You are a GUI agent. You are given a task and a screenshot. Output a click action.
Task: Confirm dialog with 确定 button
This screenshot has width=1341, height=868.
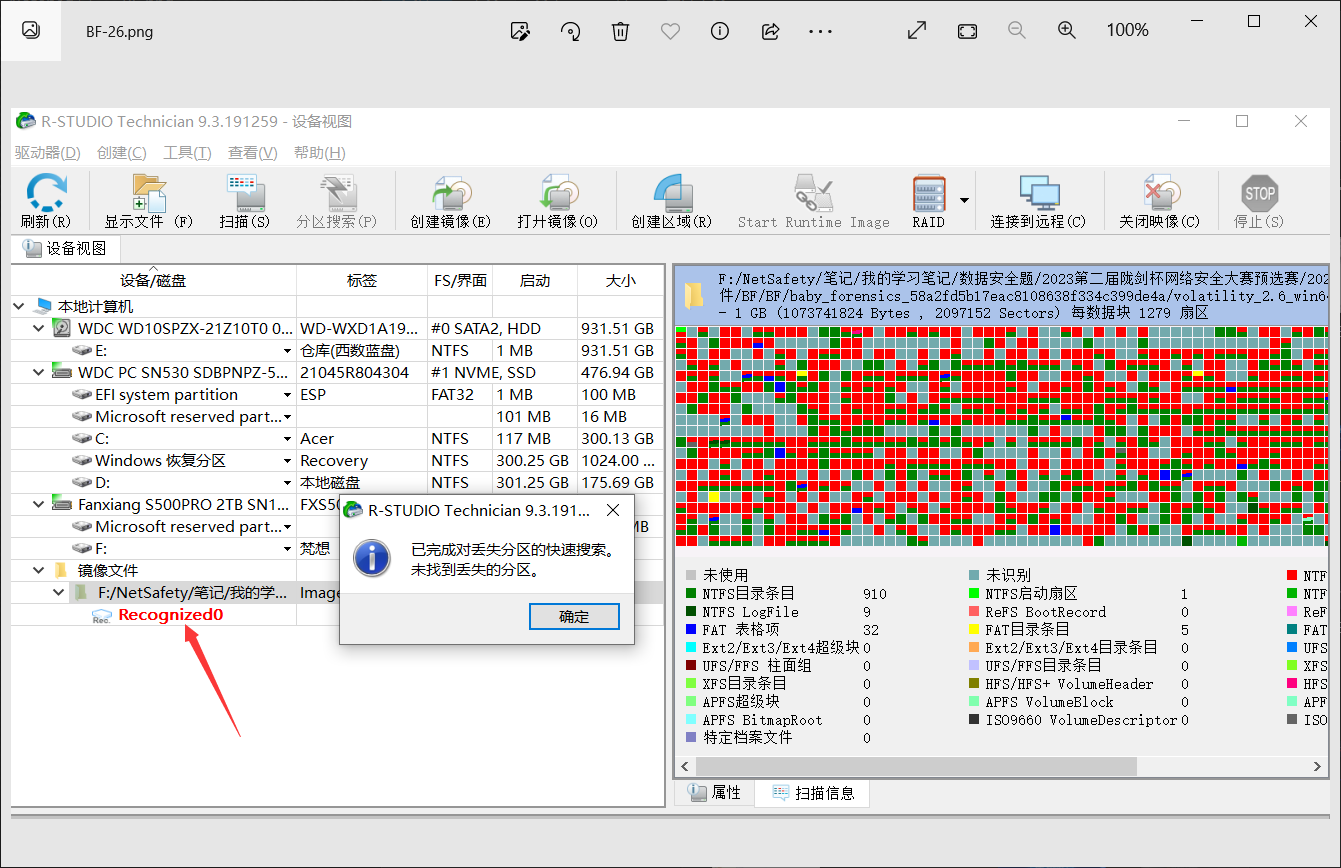574,617
